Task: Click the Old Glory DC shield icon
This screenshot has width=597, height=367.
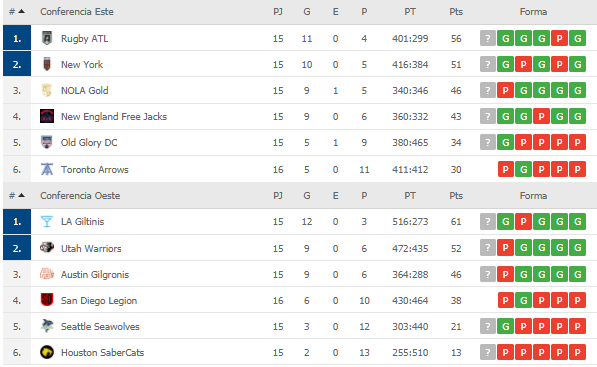Action: (x=47, y=142)
